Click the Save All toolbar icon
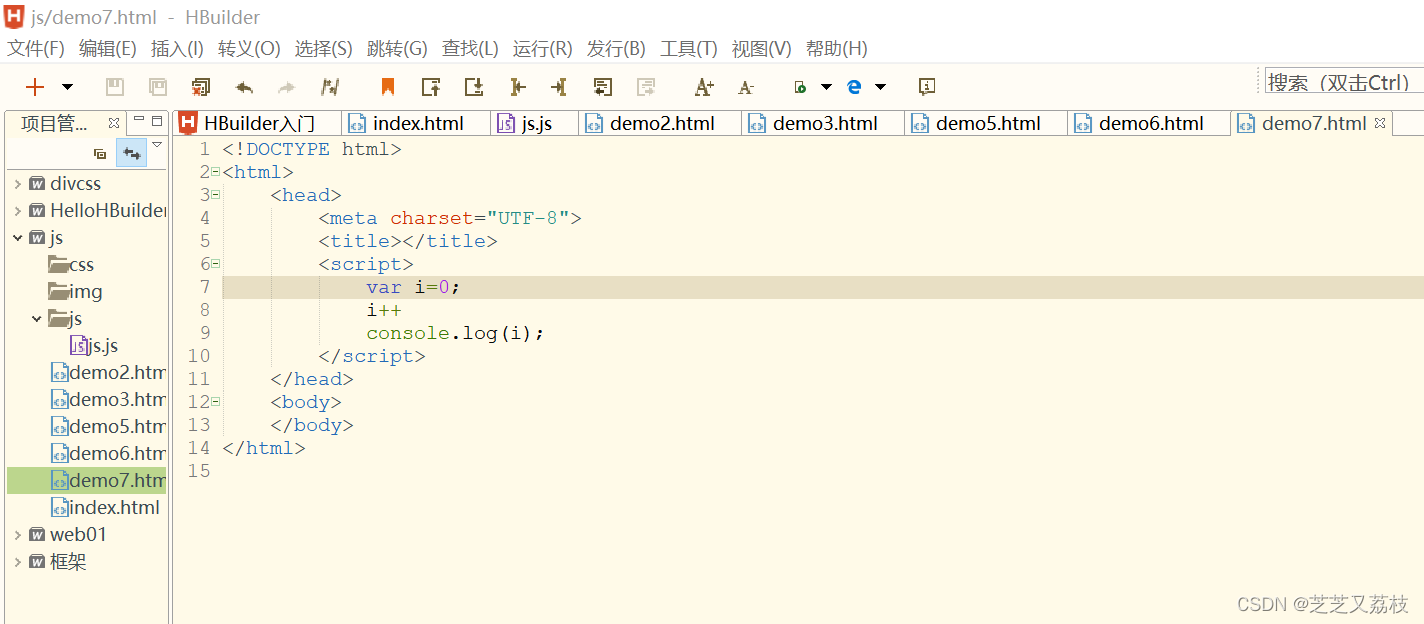 (158, 87)
